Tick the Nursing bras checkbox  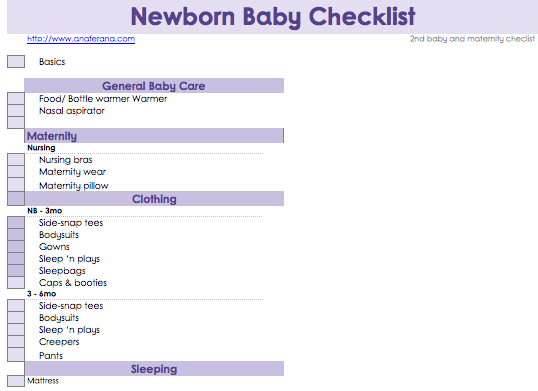(16, 159)
